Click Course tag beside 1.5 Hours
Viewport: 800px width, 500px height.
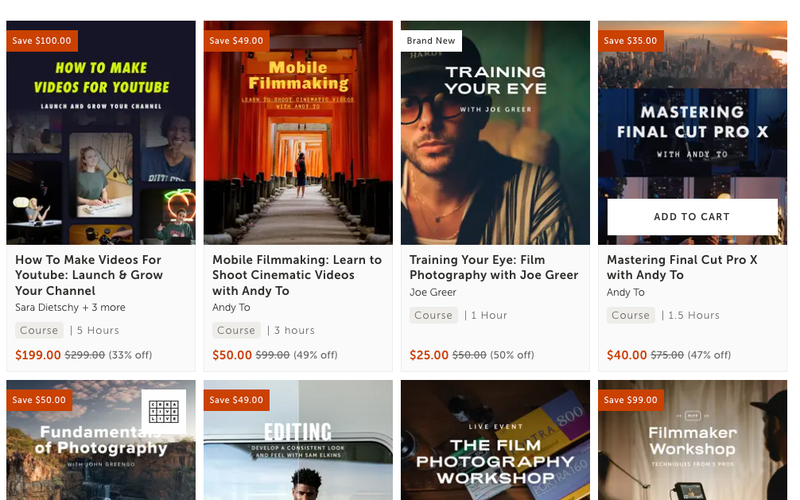tap(631, 315)
